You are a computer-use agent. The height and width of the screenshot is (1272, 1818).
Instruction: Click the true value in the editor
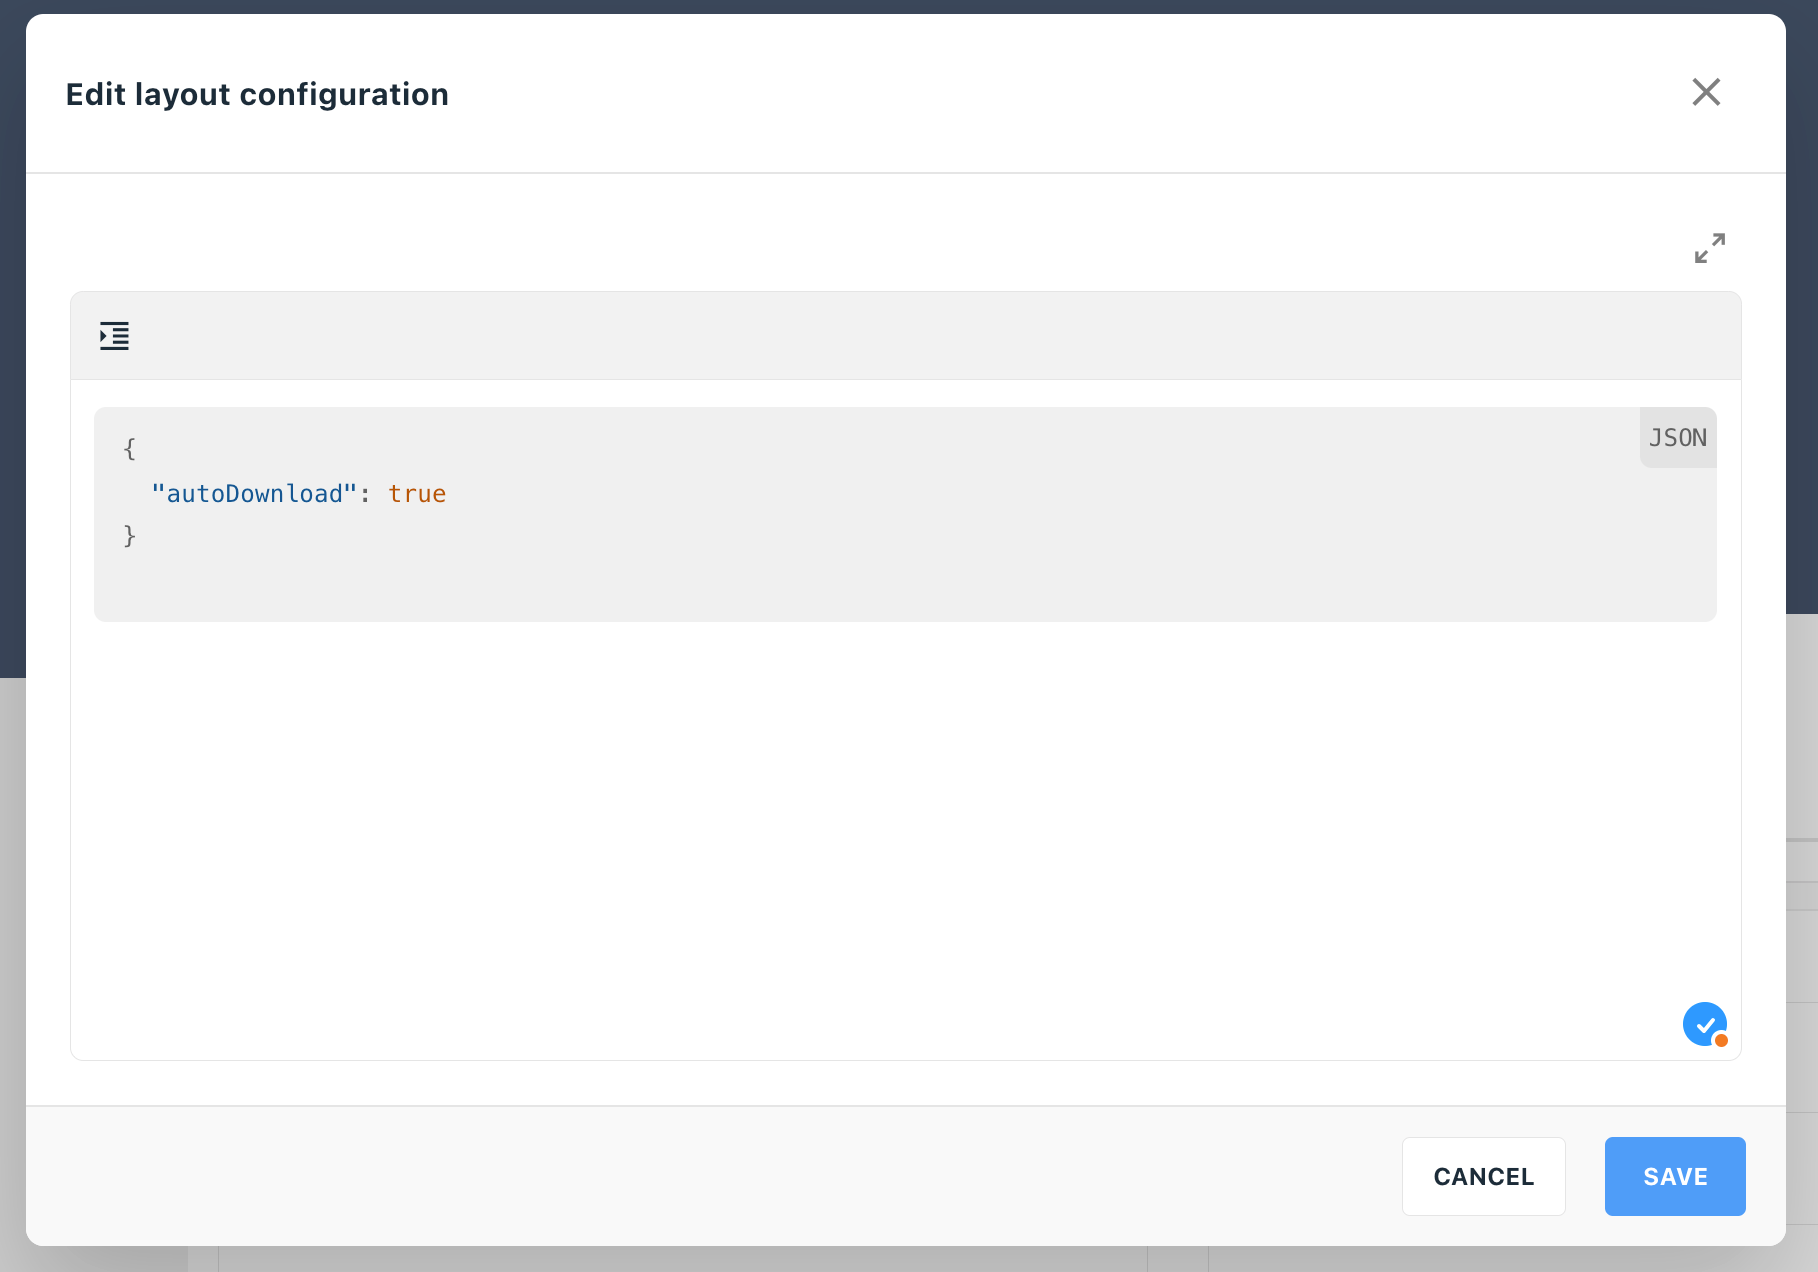(417, 494)
